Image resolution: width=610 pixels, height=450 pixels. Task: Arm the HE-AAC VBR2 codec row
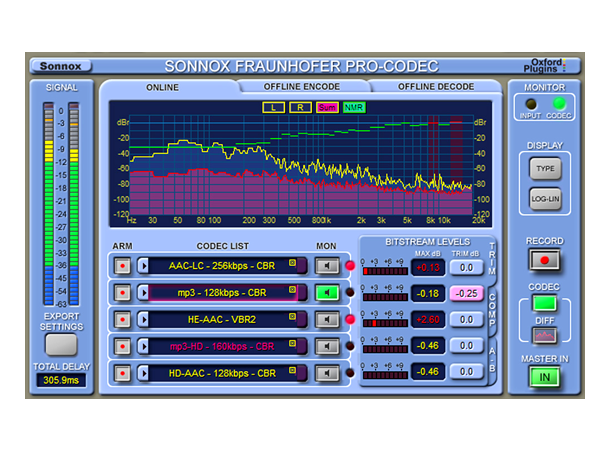(x=122, y=320)
